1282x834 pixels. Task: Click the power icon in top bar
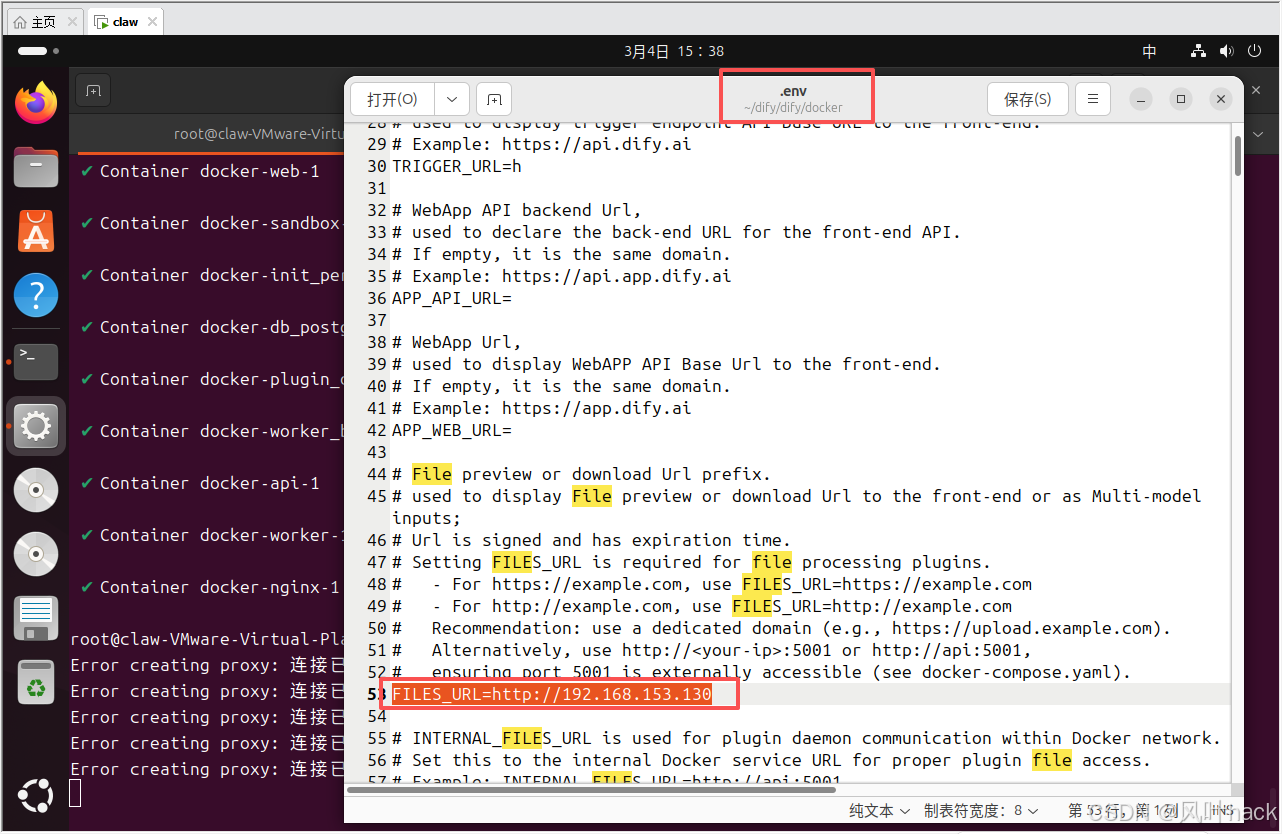(x=1255, y=51)
